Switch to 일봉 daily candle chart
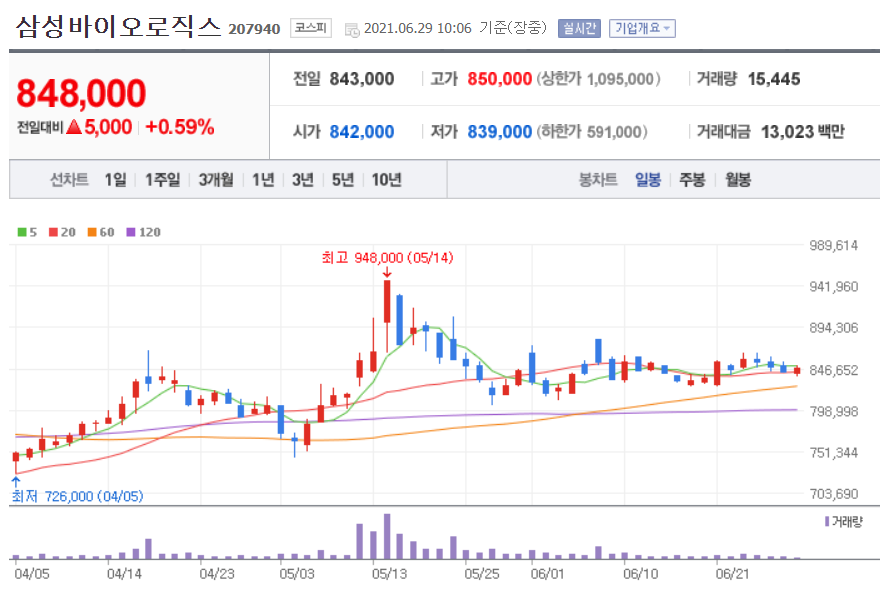 tap(648, 180)
